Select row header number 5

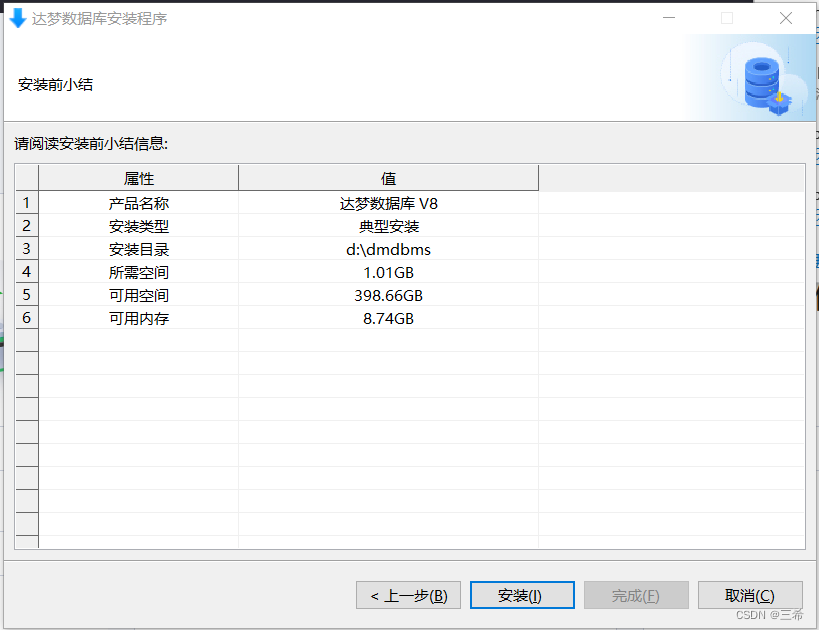click(x=27, y=295)
